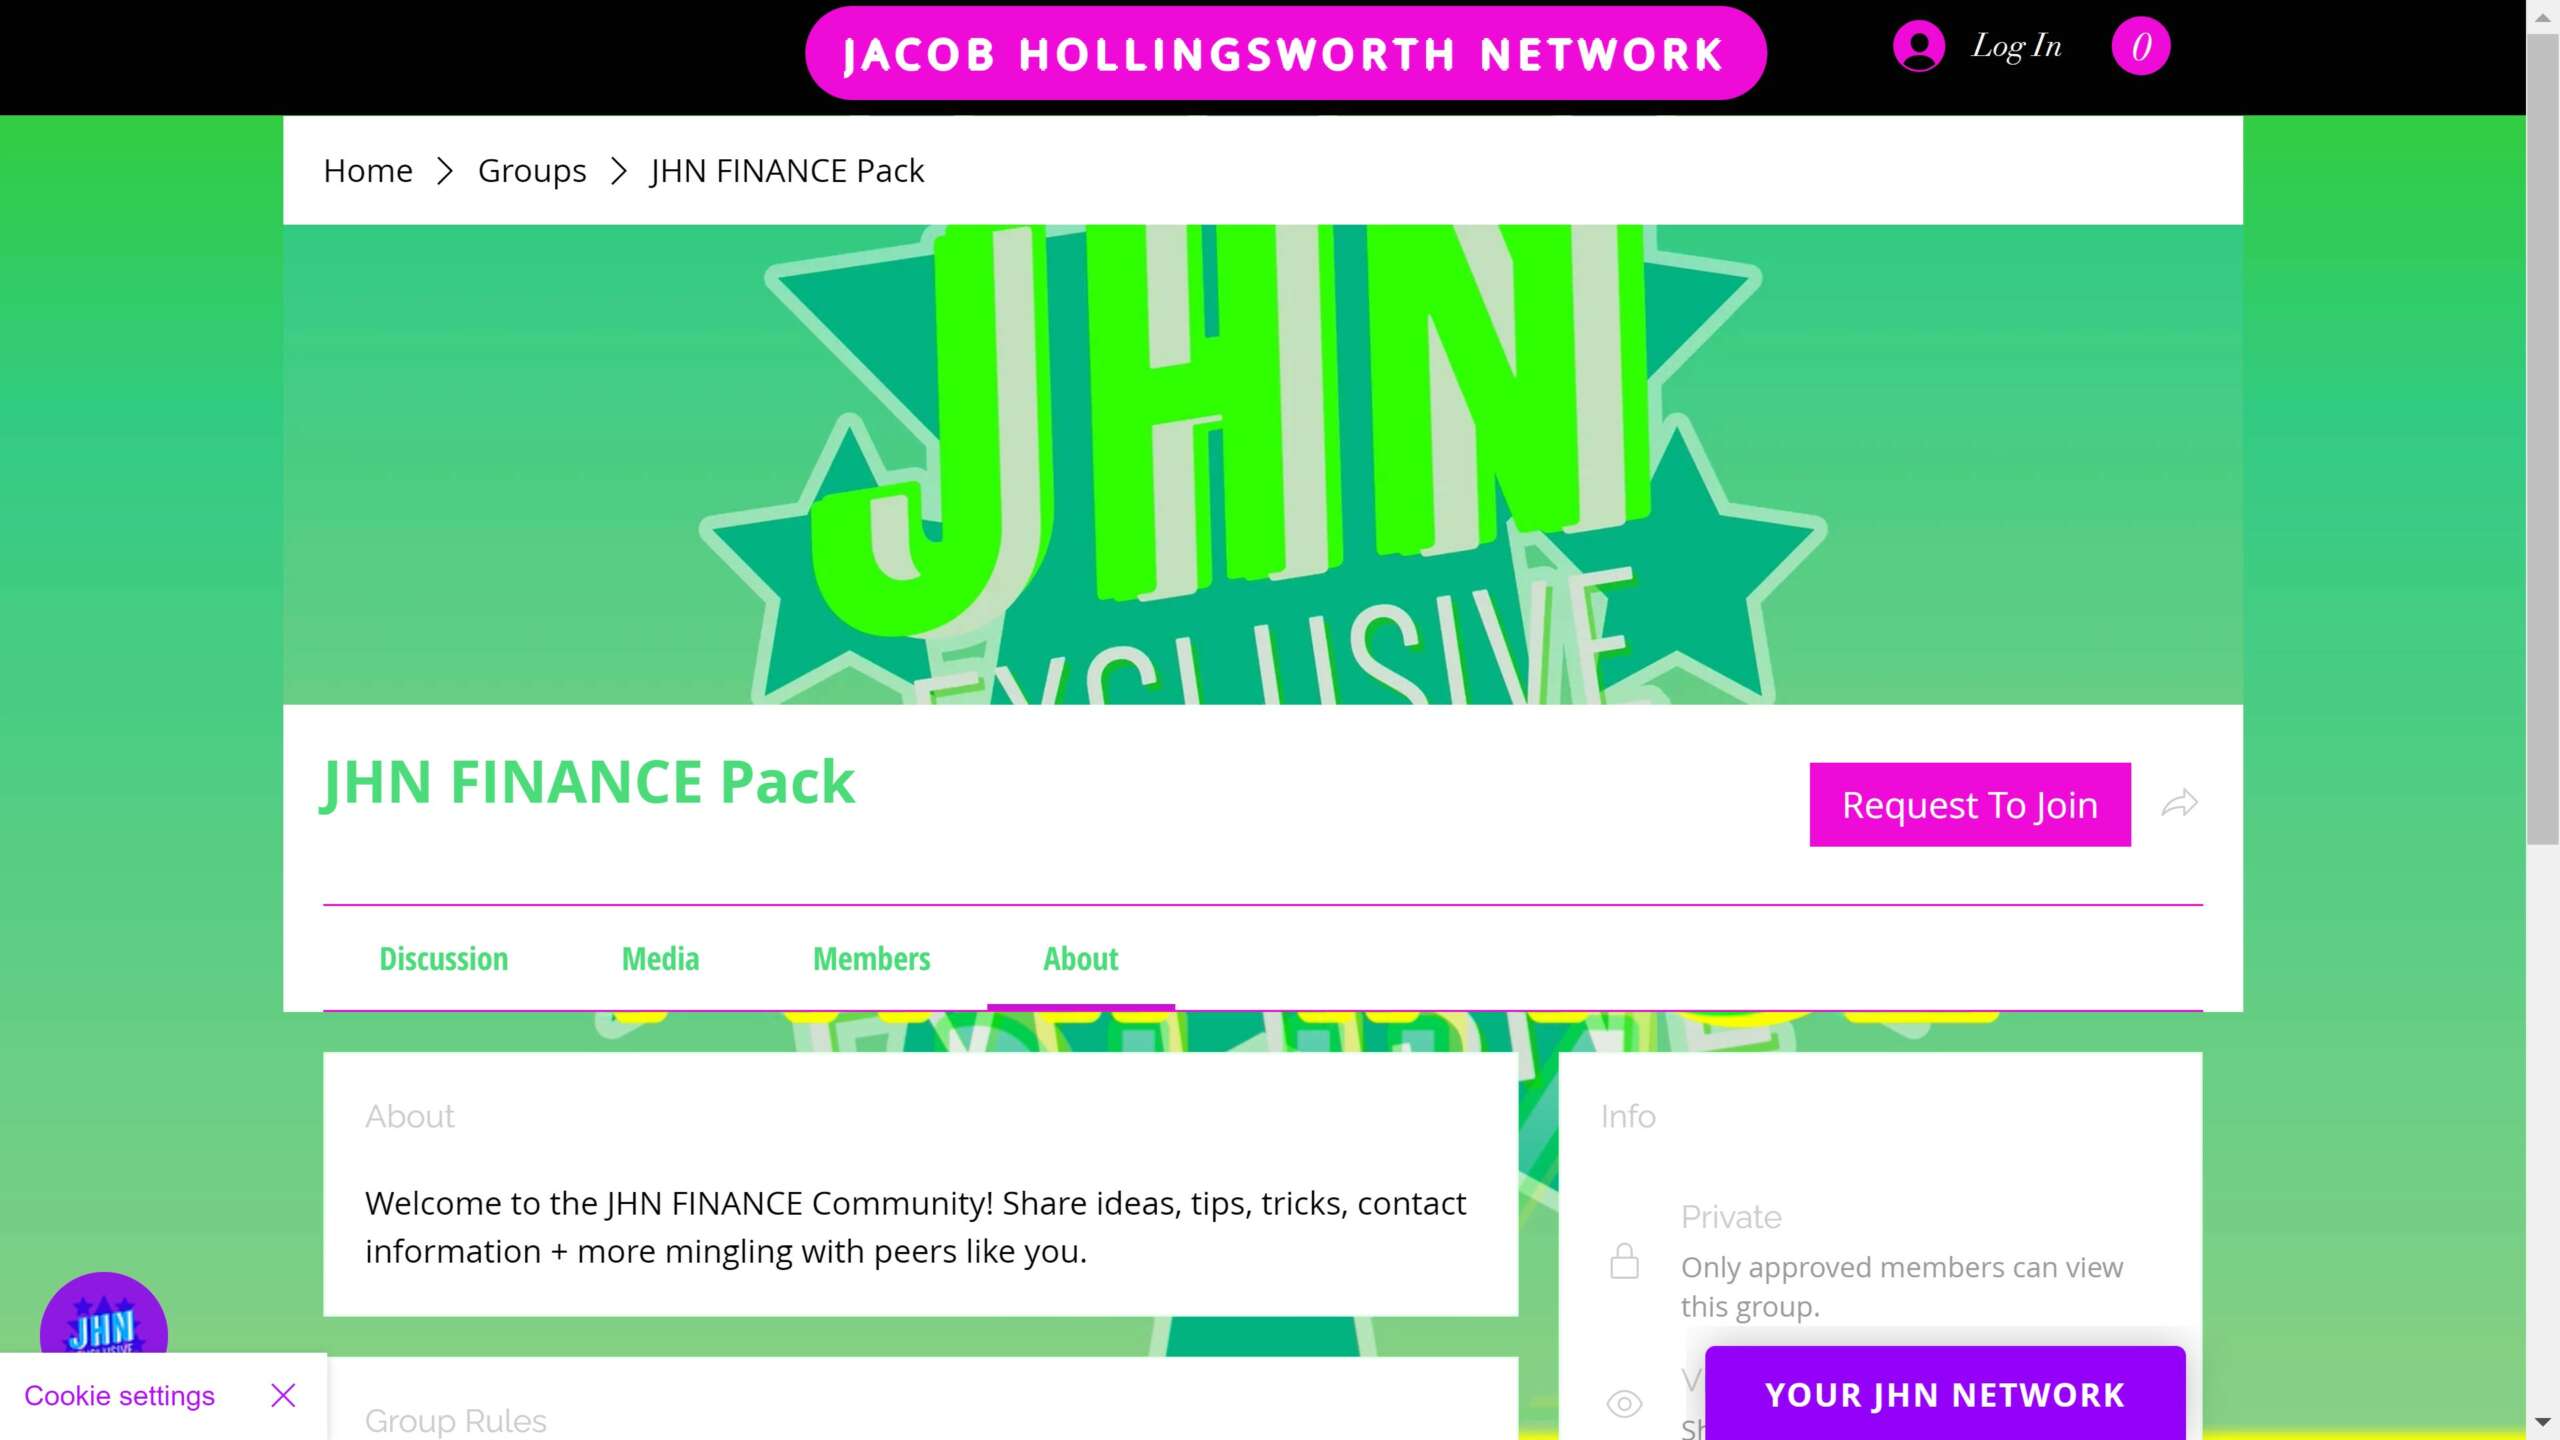Open the Media tab
Screen dimensions: 2560x1440
click(x=660, y=958)
